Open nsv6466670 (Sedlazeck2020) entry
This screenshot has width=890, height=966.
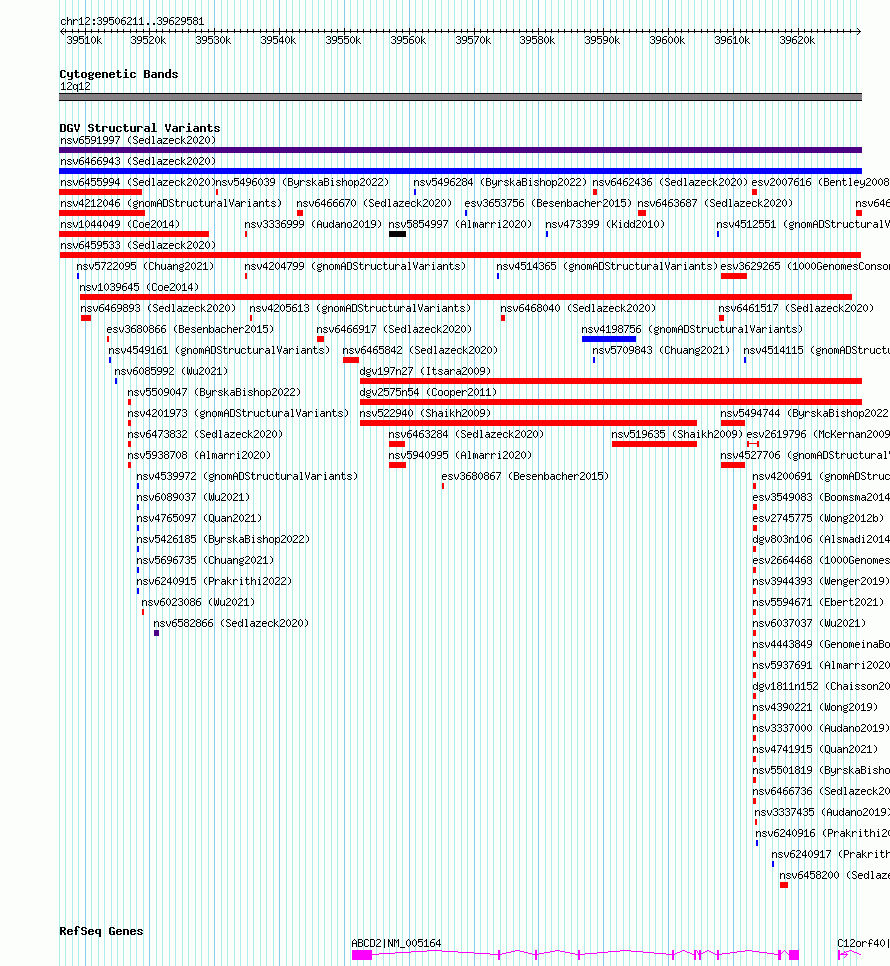click(x=374, y=203)
